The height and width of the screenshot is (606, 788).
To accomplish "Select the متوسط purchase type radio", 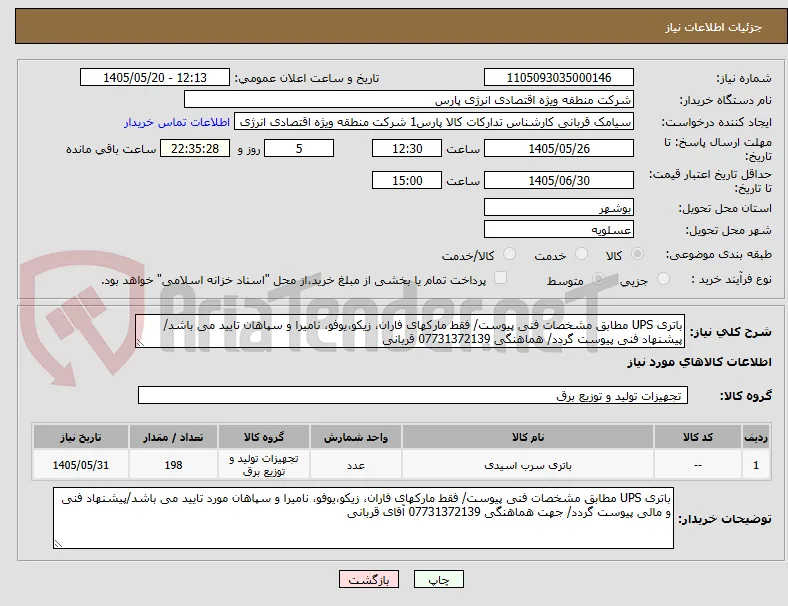I will [598, 278].
